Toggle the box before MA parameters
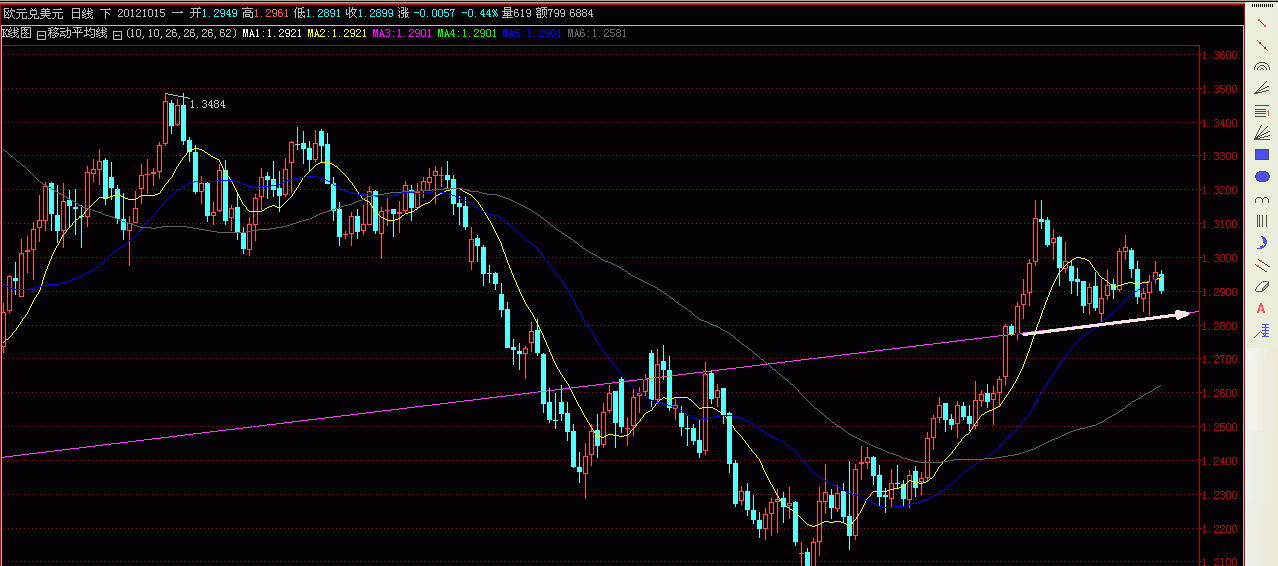The width and height of the screenshot is (1278, 566). [117, 33]
